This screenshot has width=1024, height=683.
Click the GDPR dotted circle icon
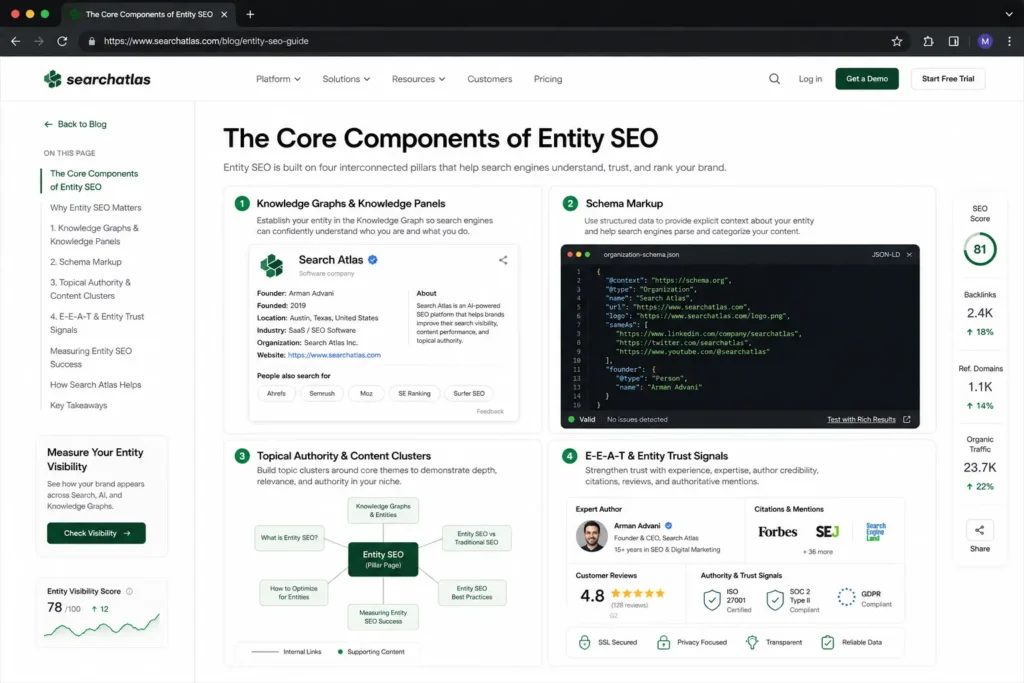click(846, 596)
